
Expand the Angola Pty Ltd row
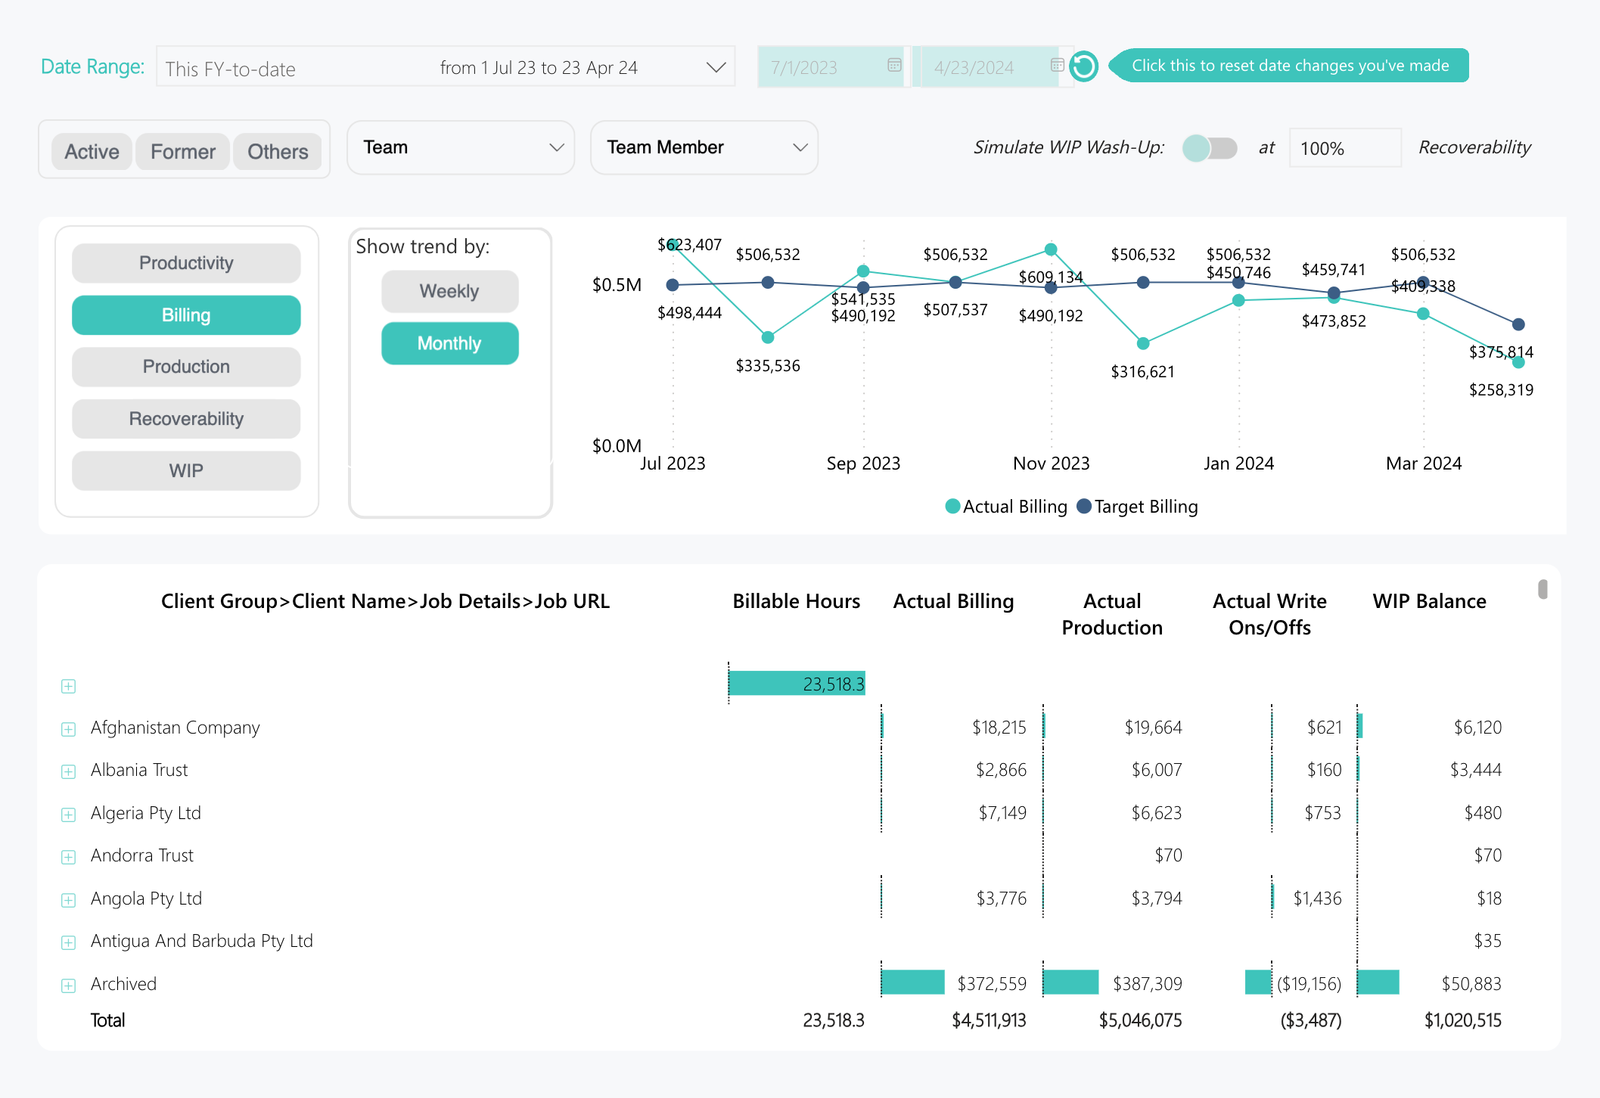pyautogui.click(x=68, y=900)
